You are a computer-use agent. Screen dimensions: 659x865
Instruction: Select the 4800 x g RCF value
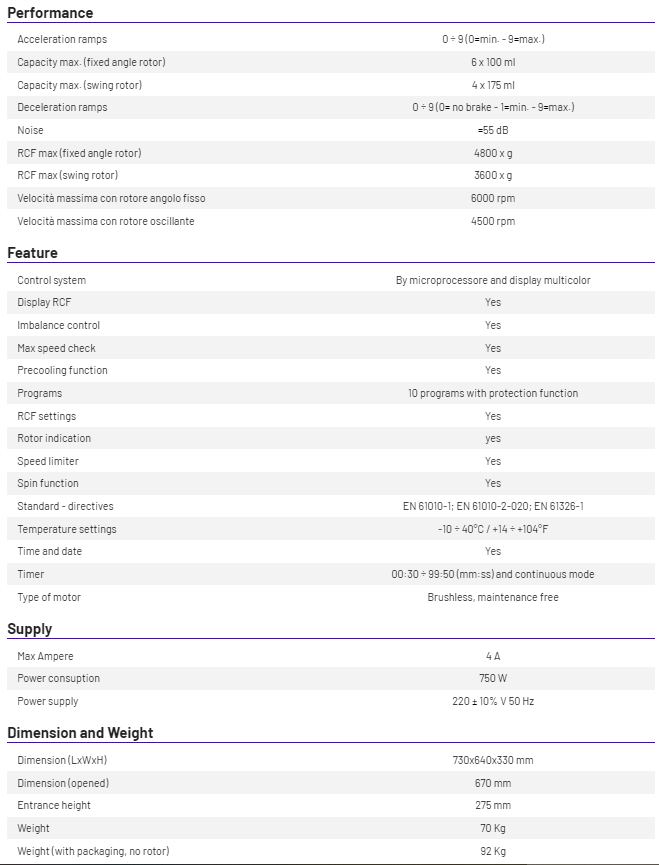pyautogui.click(x=493, y=153)
